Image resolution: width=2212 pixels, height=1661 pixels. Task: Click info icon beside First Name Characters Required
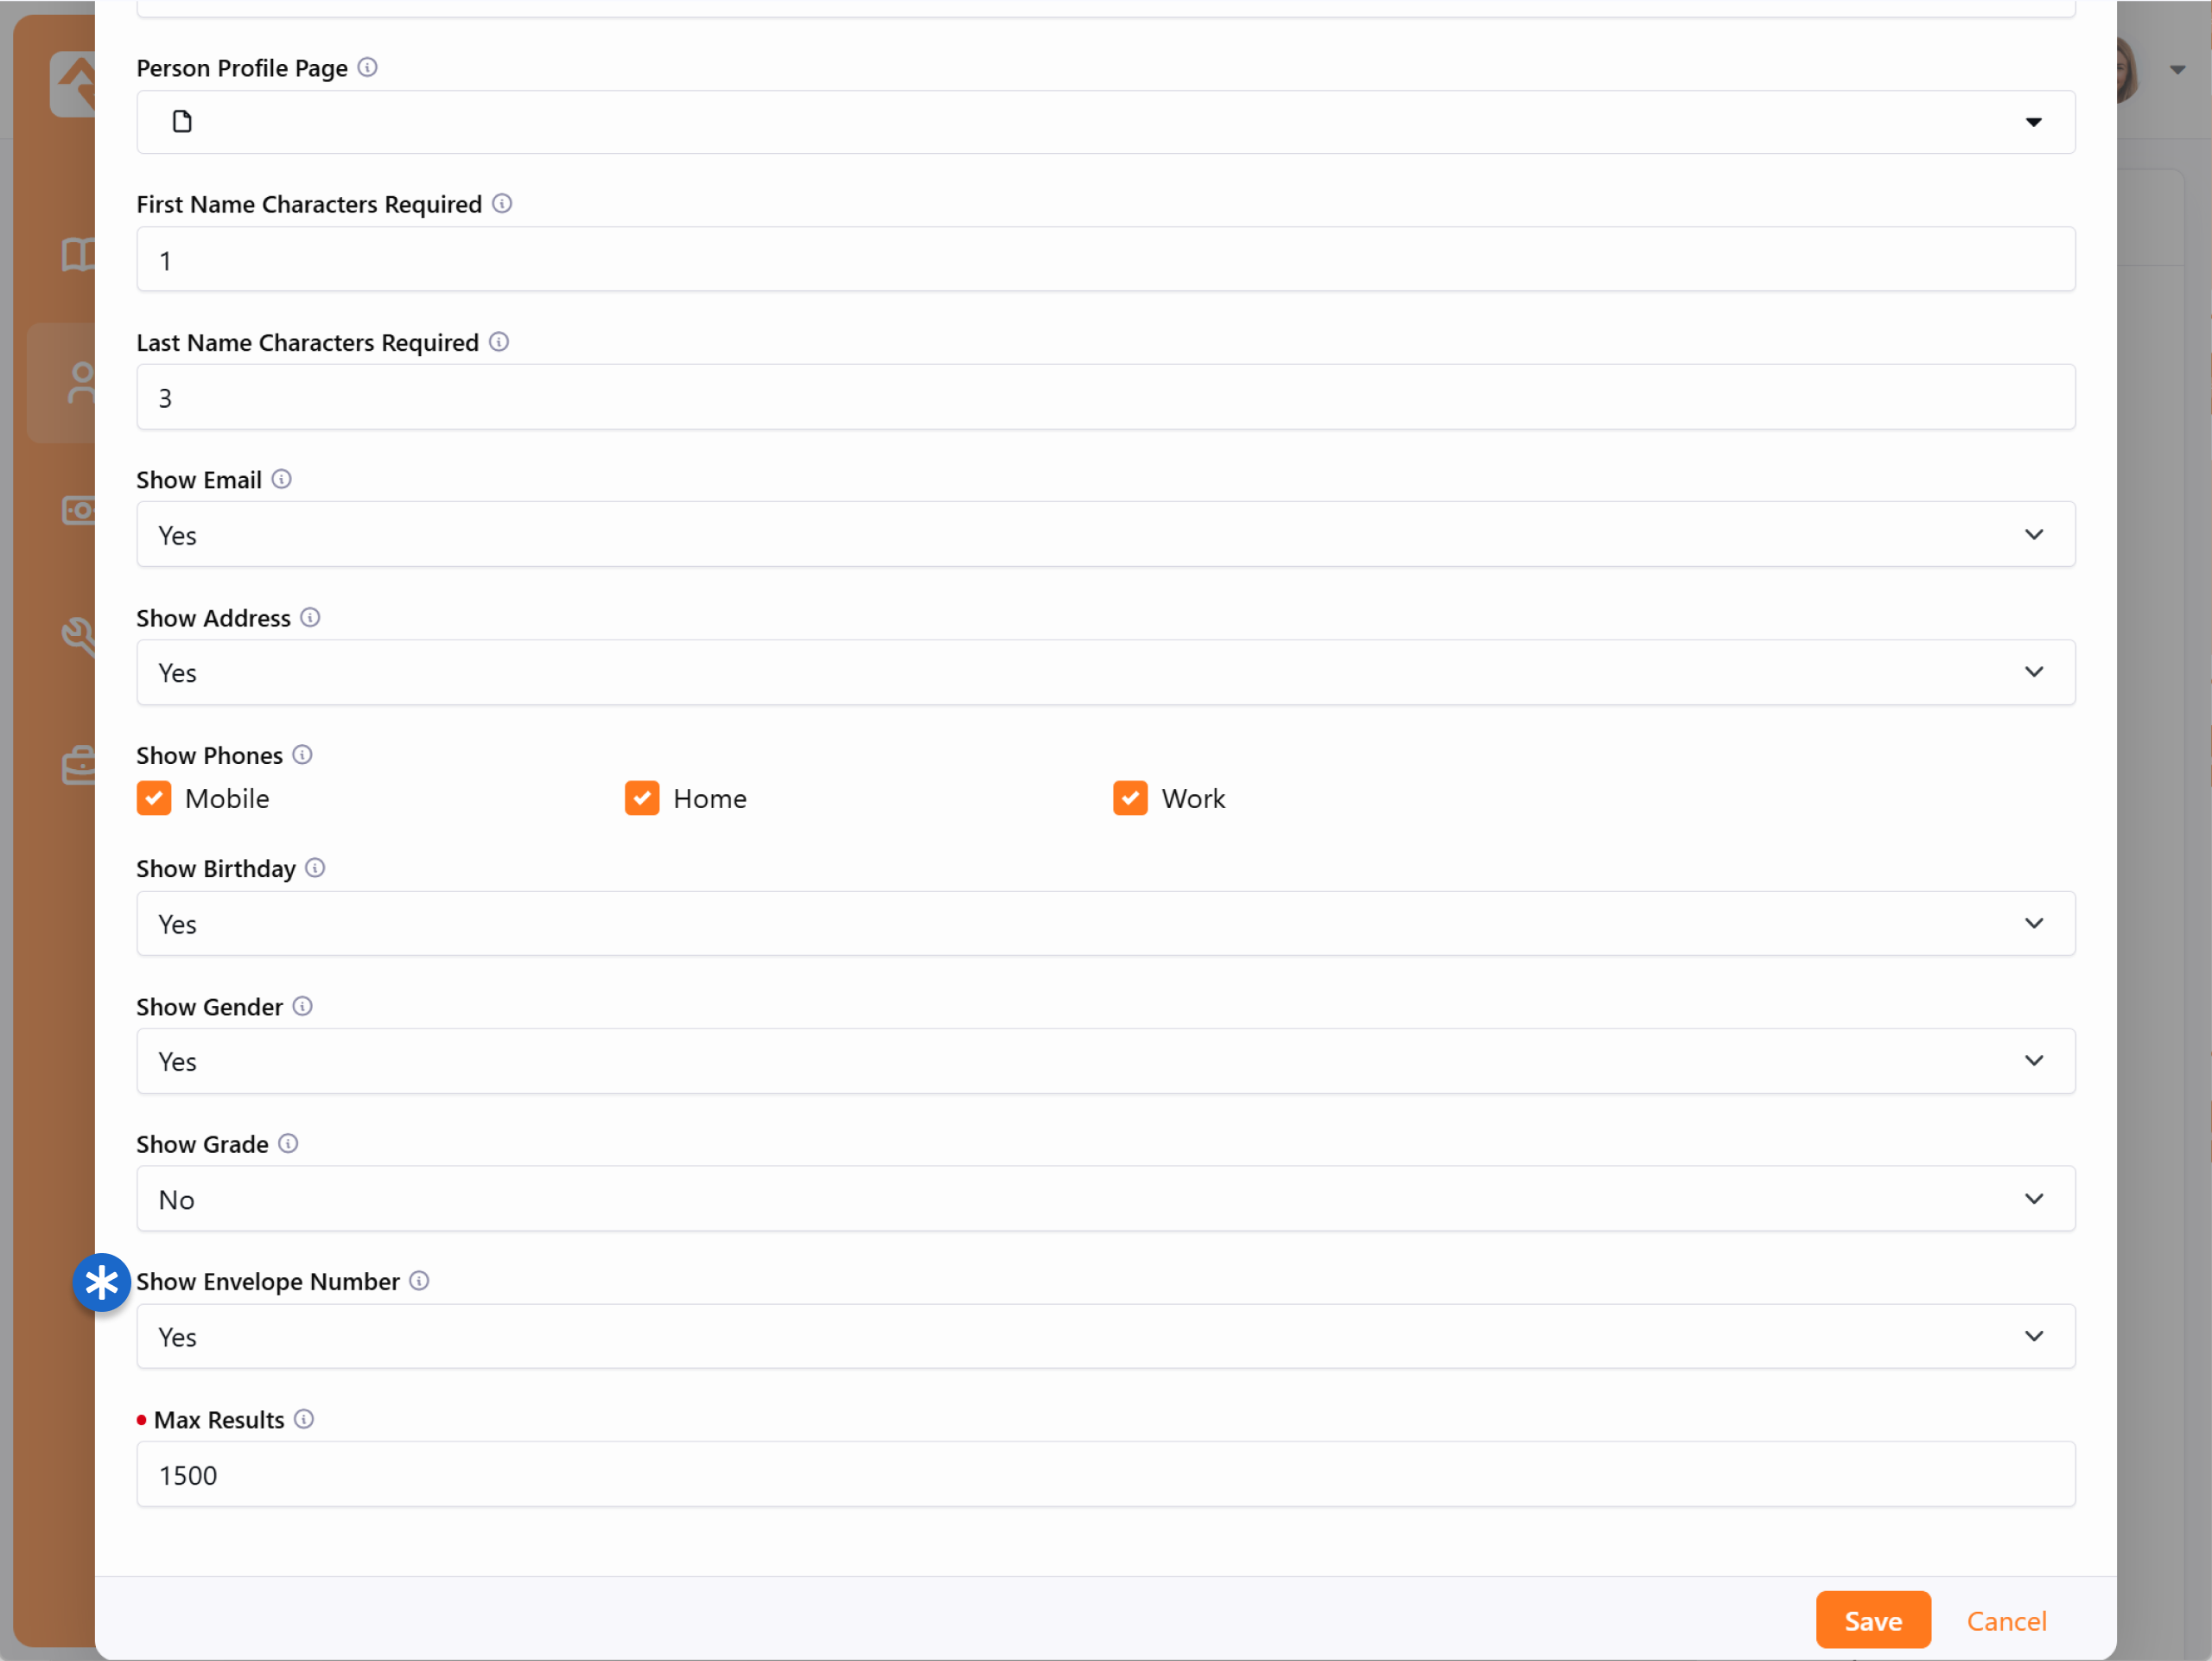502,204
